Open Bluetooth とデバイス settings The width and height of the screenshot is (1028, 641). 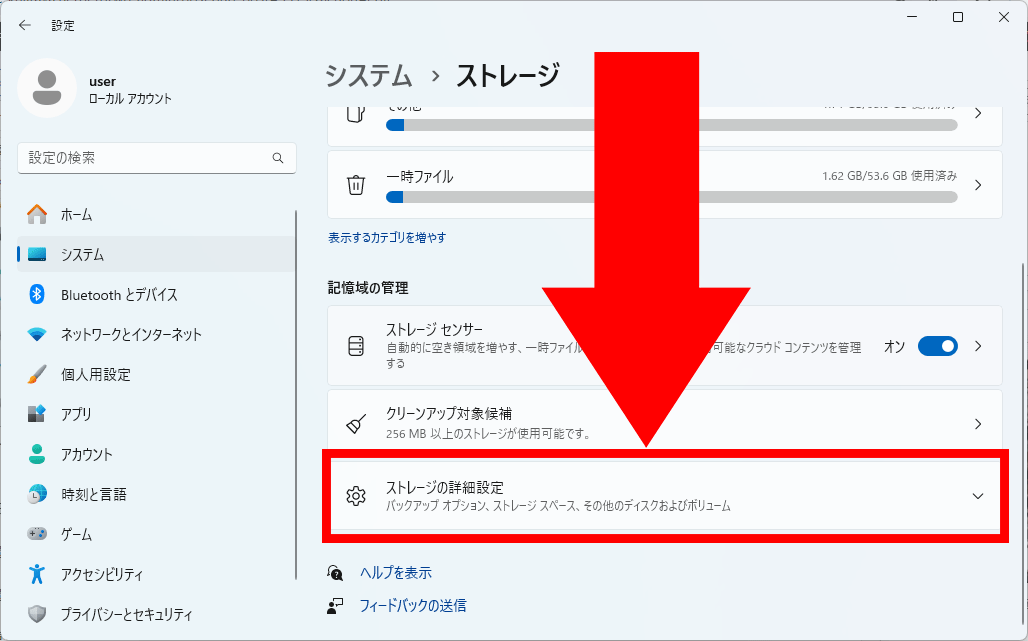pyautogui.click(x=119, y=294)
